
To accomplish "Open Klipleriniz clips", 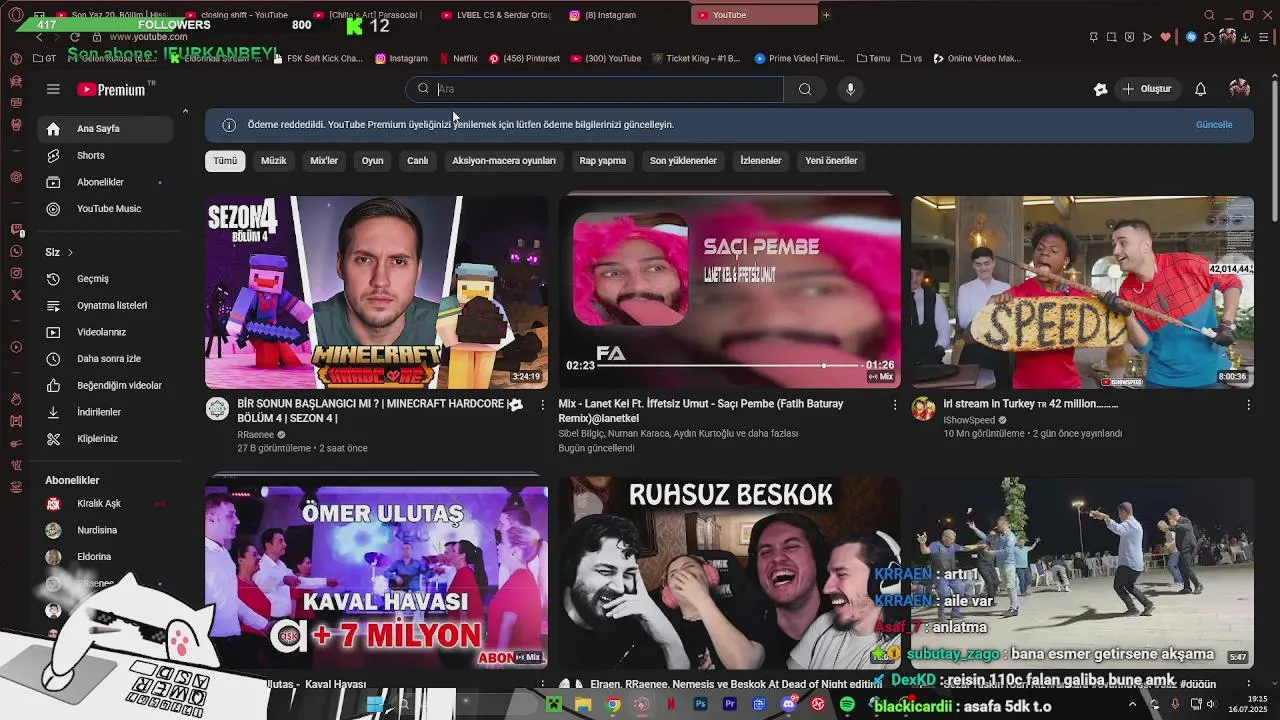I will click(x=105, y=438).
